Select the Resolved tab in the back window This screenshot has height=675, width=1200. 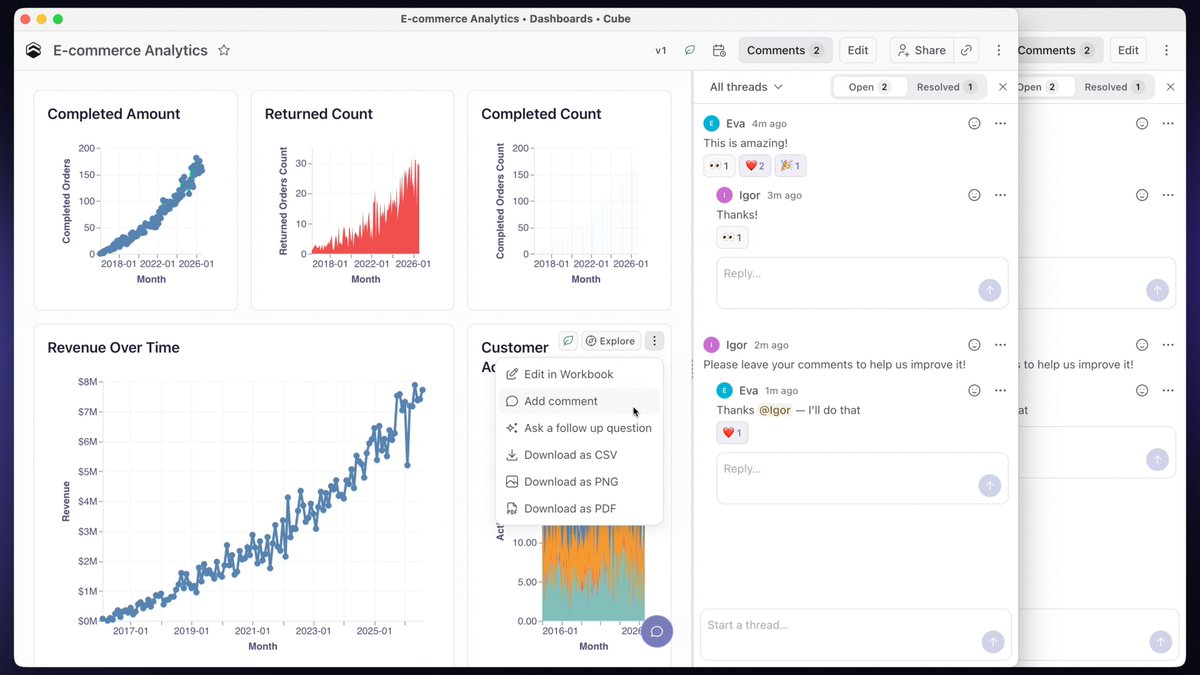pyautogui.click(x=1114, y=87)
